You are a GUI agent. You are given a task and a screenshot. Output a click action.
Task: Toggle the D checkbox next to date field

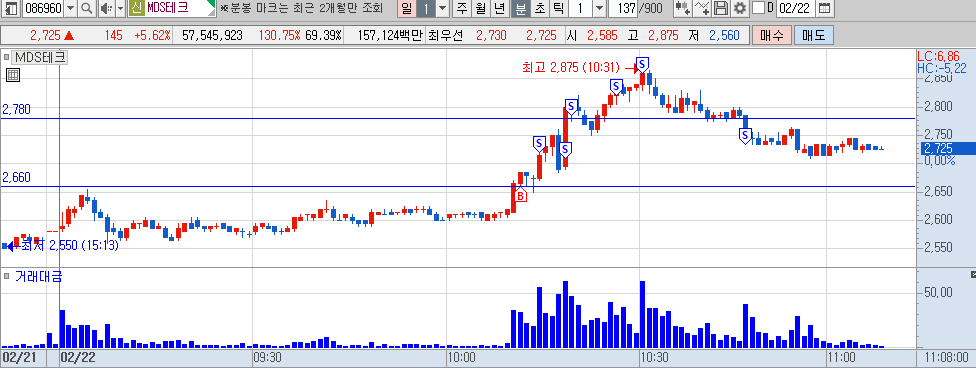pos(758,8)
